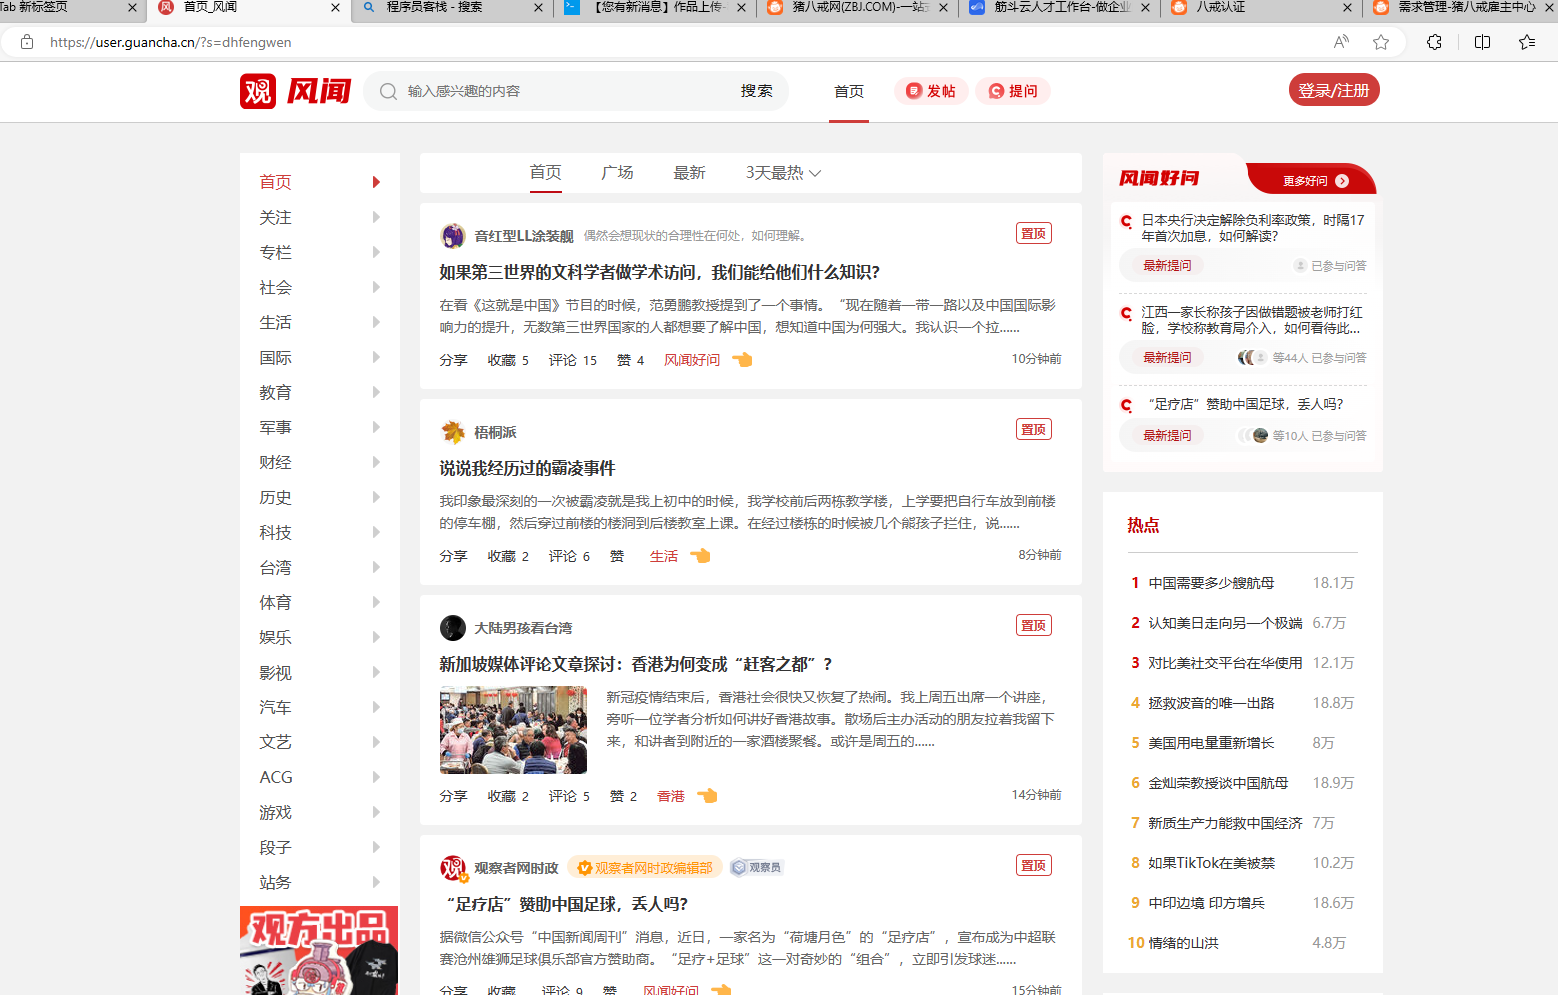This screenshot has height=995, width=1558.
Task: Click 最新提问 under 日本央行 question
Action: [1167, 265]
